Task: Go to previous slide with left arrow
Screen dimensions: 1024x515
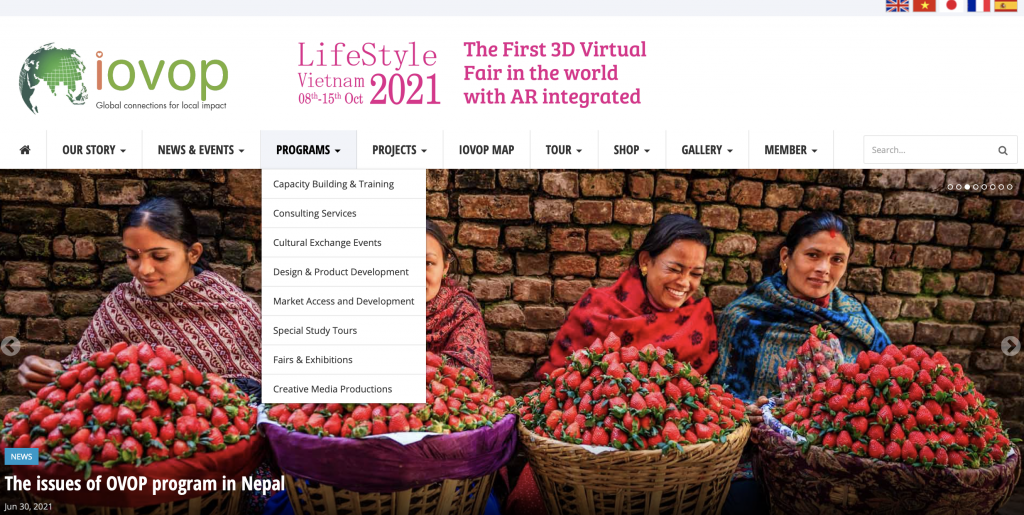Action: tap(10, 346)
